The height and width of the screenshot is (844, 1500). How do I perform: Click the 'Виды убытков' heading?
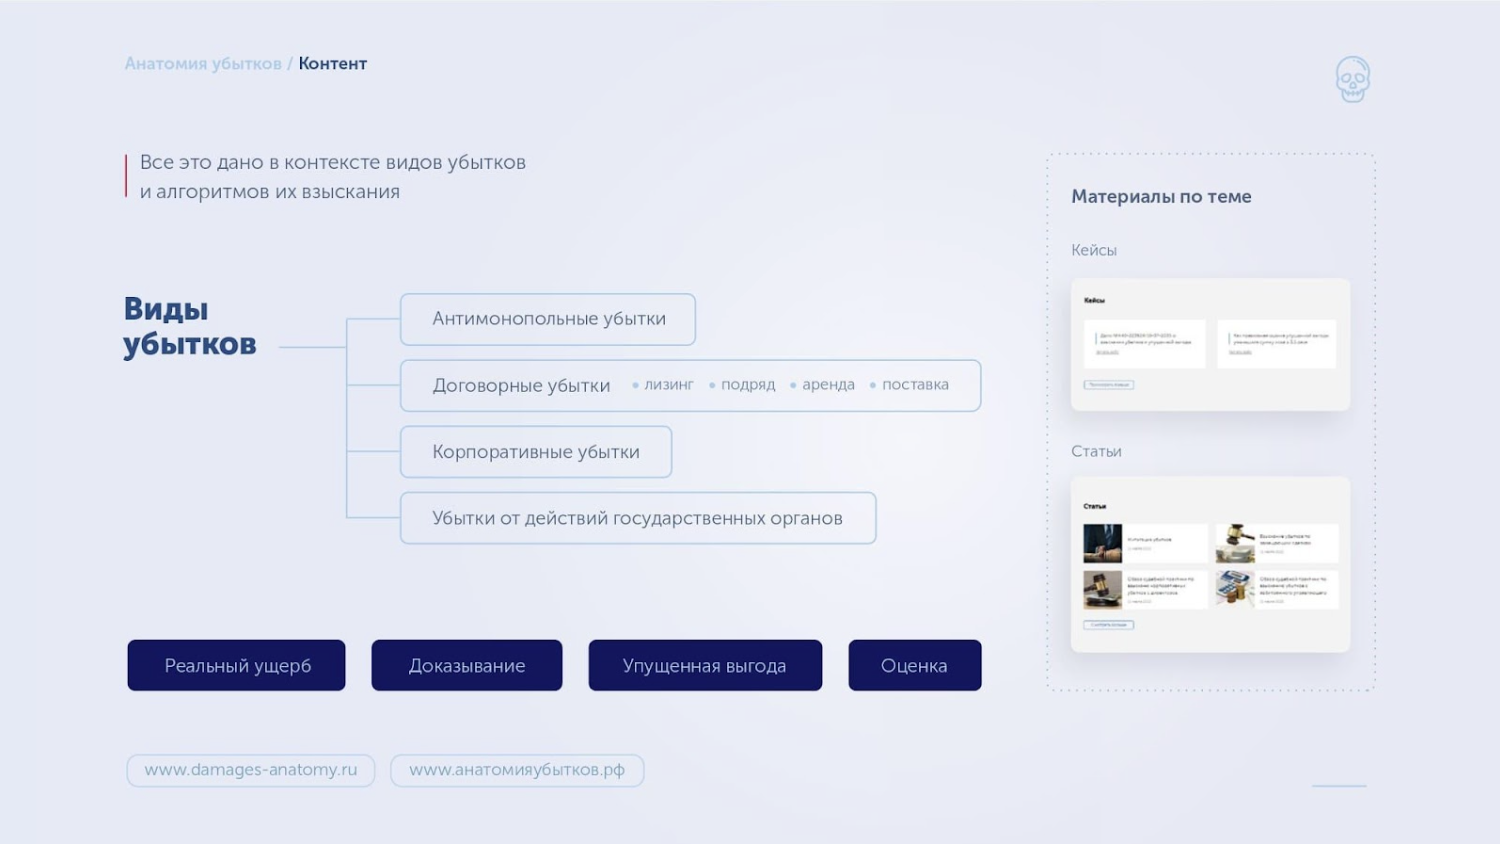190,326
